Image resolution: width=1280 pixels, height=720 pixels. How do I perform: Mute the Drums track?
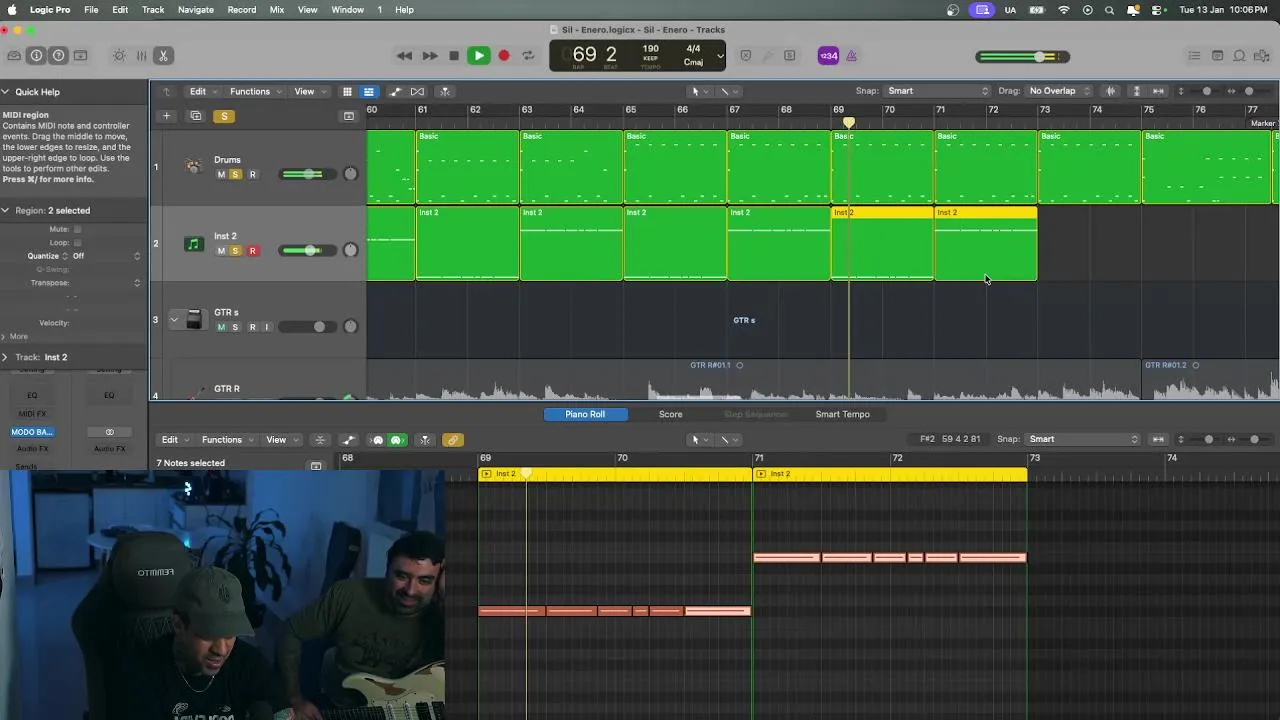221,174
